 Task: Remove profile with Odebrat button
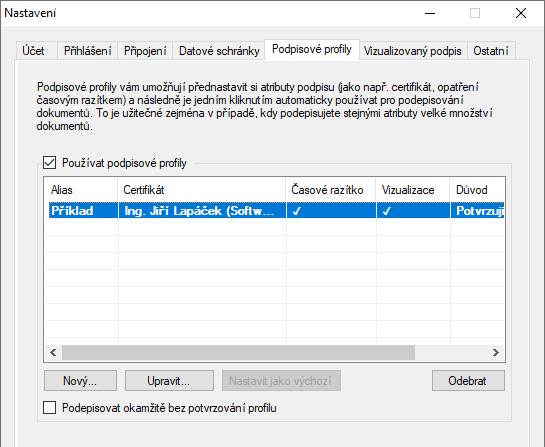tap(468, 381)
